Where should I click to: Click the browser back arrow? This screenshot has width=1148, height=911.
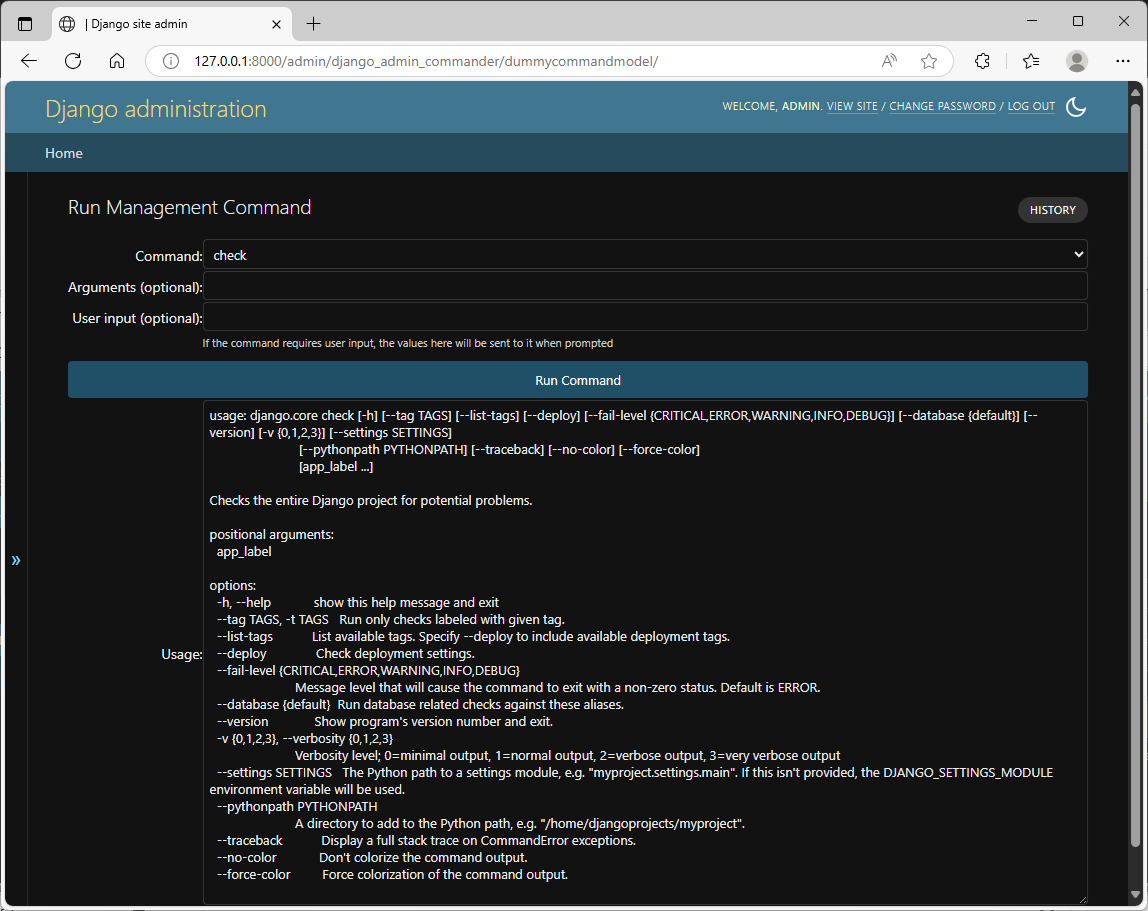29,62
